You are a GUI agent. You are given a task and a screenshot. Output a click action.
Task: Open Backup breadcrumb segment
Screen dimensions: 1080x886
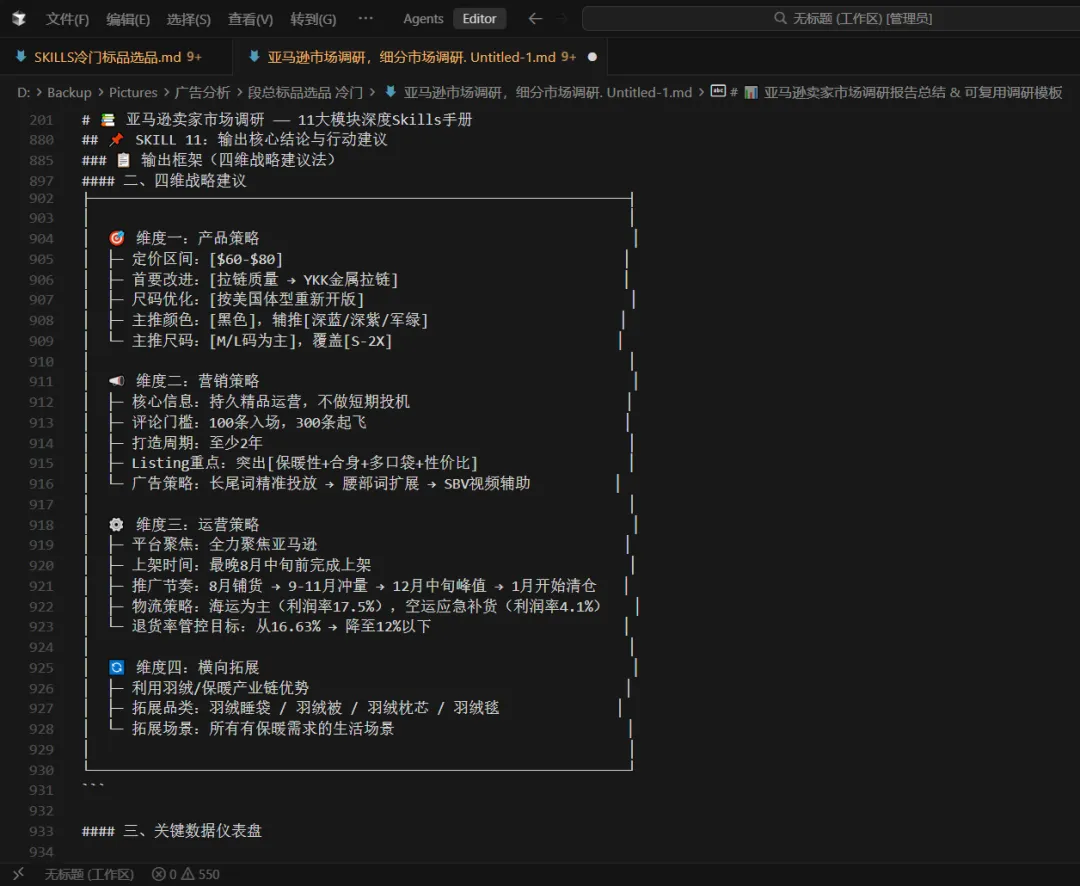(x=69, y=92)
